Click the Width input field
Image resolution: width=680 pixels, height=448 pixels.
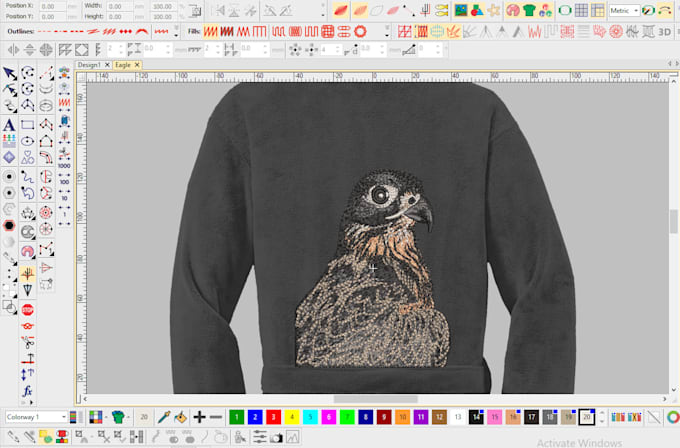(x=120, y=7)
